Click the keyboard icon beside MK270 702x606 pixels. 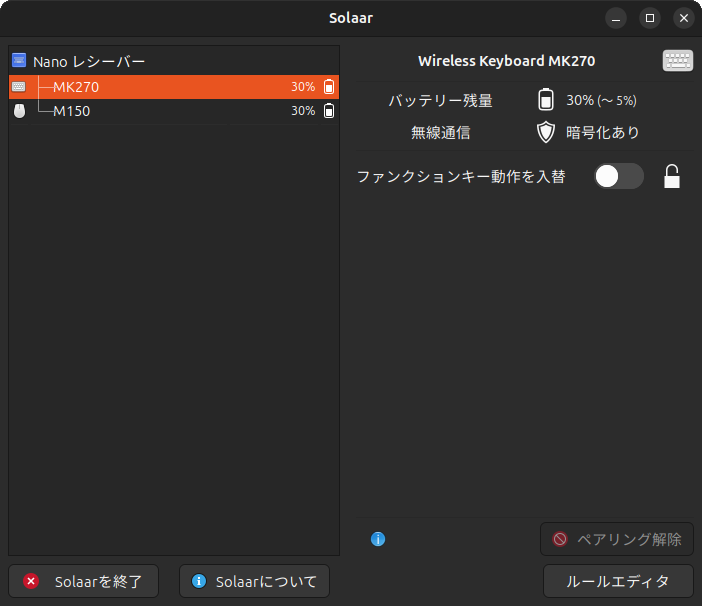19,87
